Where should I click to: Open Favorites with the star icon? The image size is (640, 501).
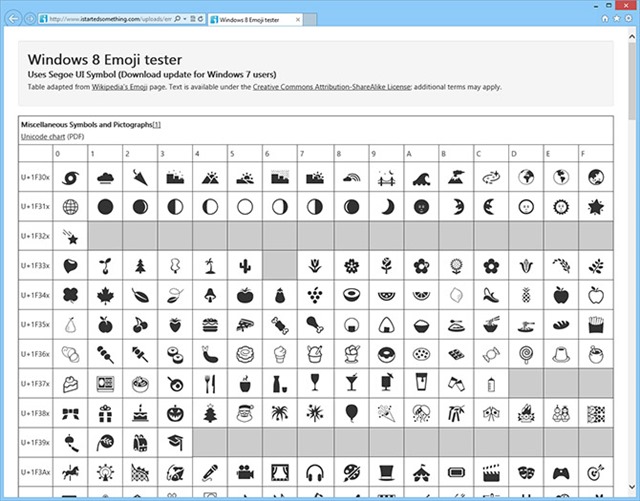tap(617, 19)
